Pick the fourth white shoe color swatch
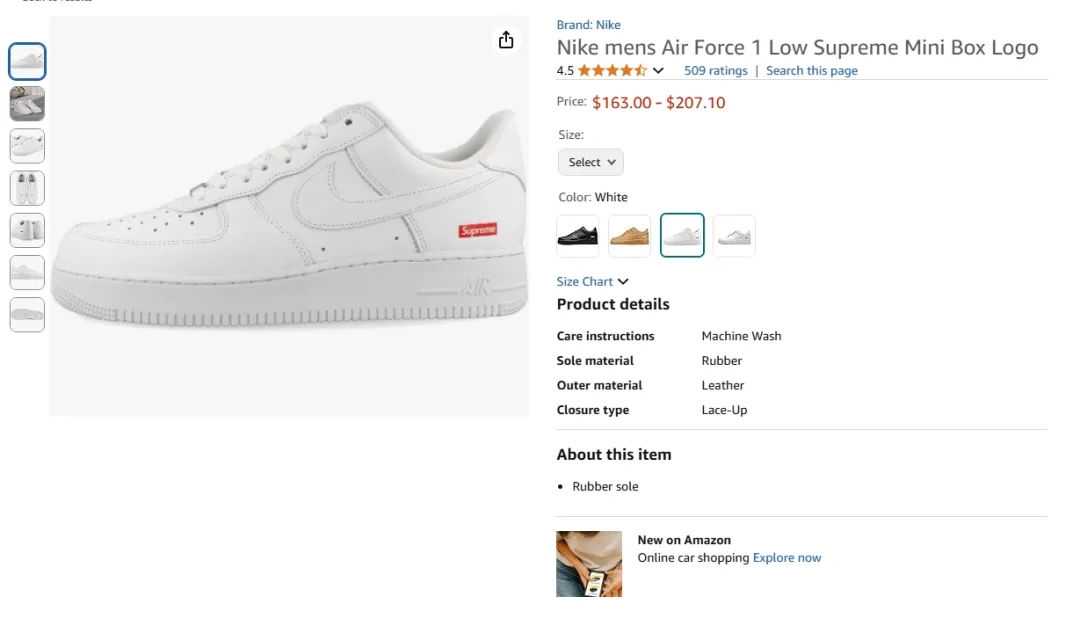Screen dimensions: 1080x626 pyautogui.click(x=734, y=236)
